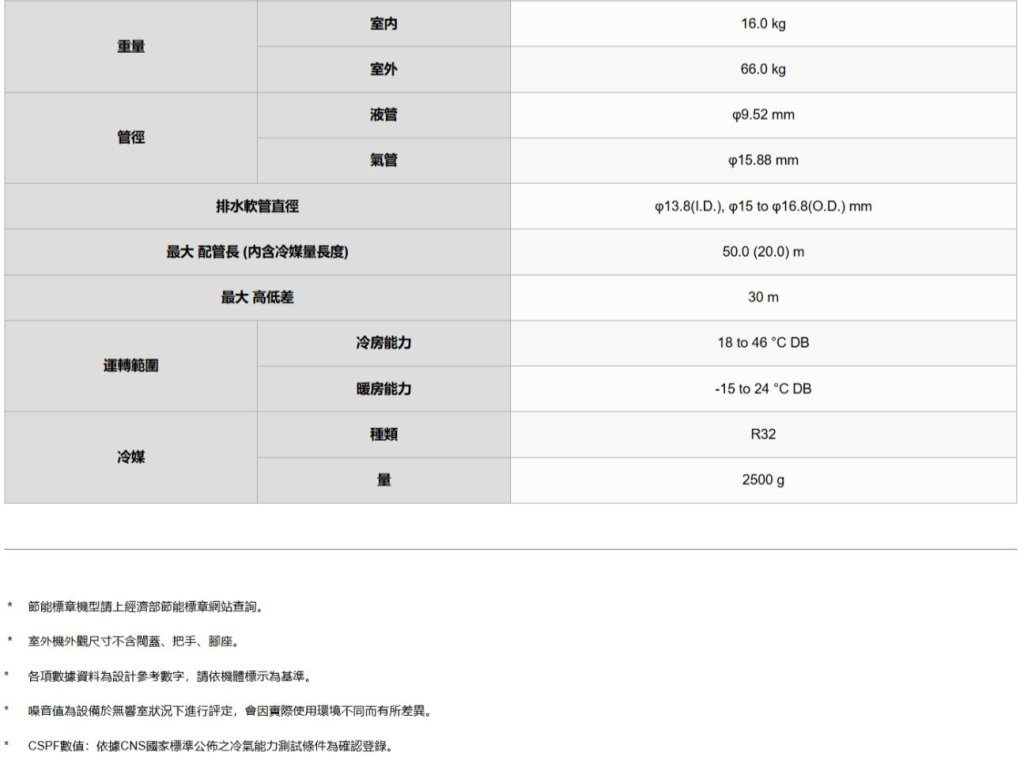Click the 重量 row header cell

[131, 47]
